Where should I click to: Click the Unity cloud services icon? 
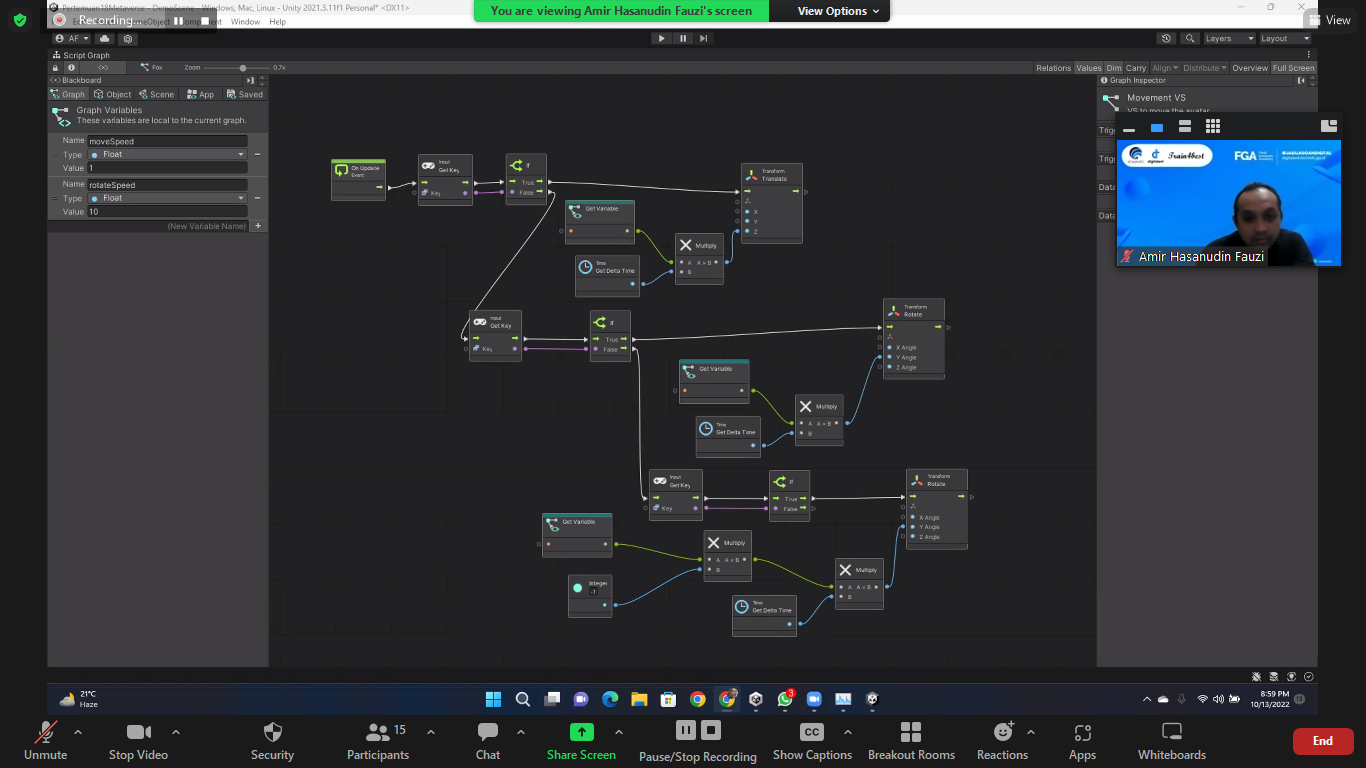point(105,39)
